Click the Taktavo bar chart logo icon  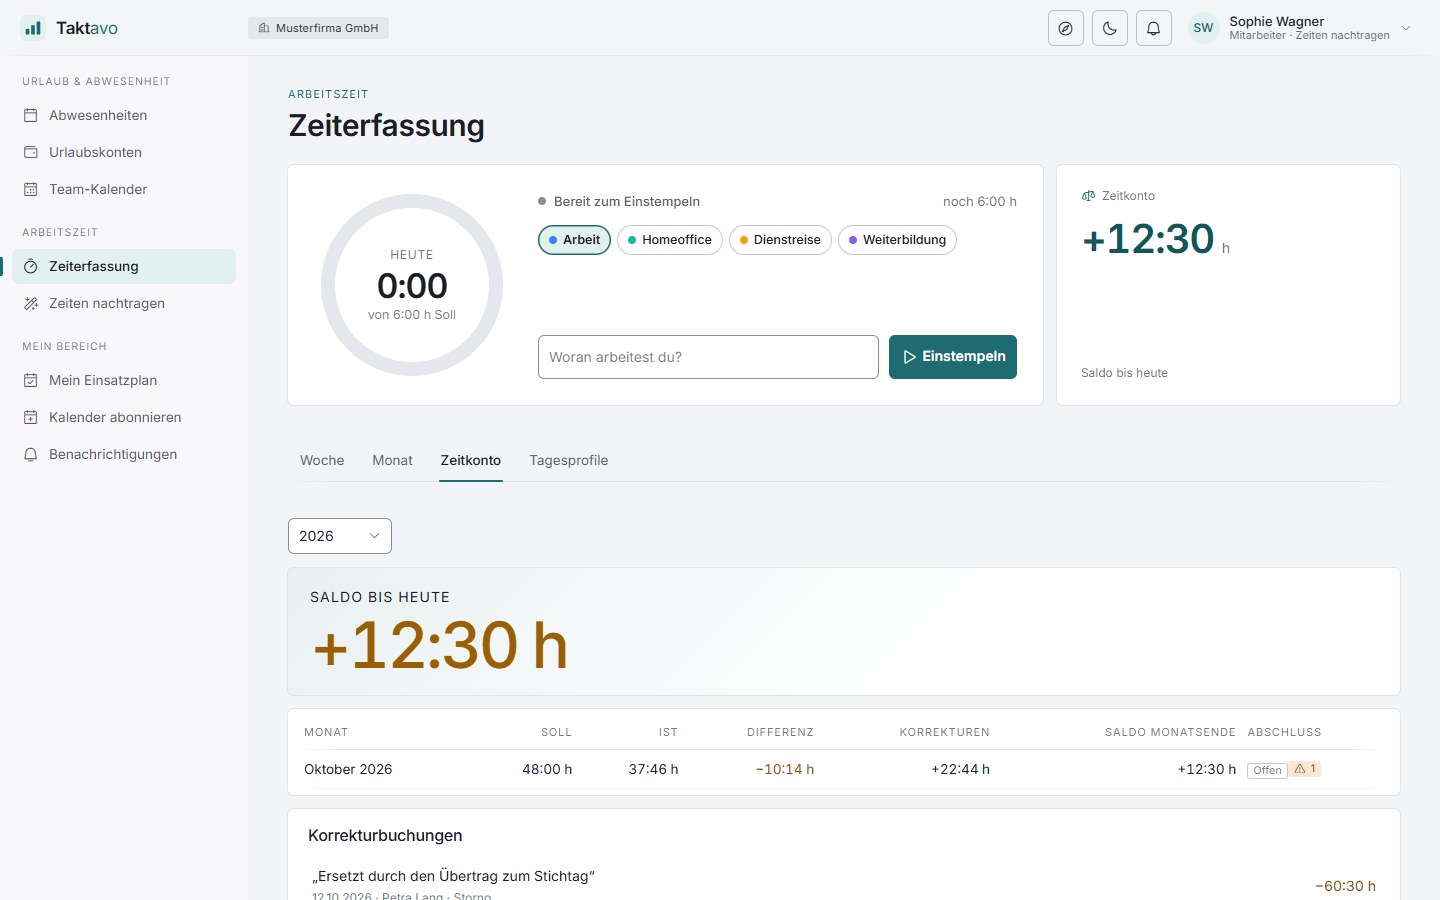point(33,28)
